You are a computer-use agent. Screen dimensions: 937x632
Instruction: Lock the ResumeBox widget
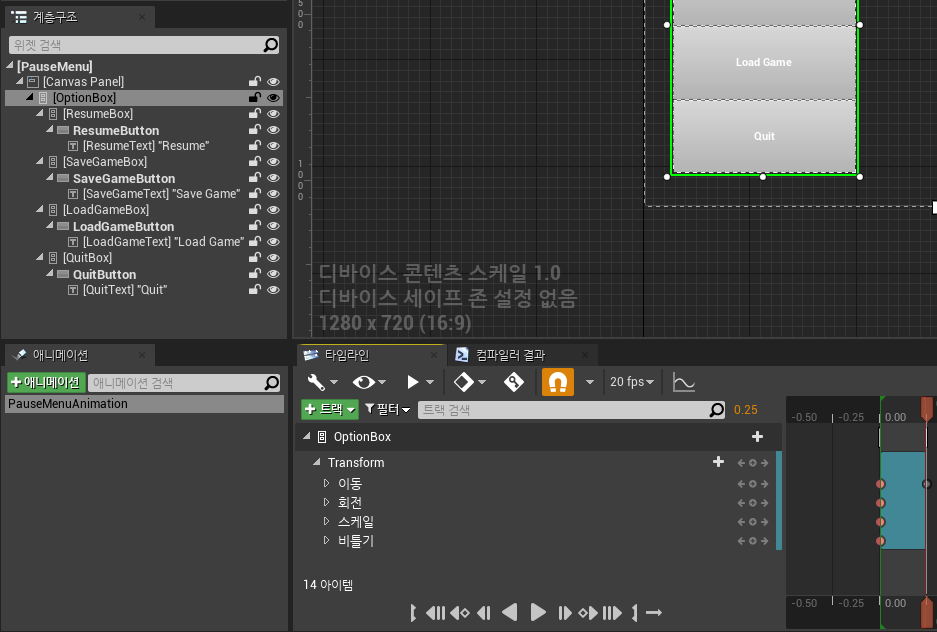pos(255,113)
